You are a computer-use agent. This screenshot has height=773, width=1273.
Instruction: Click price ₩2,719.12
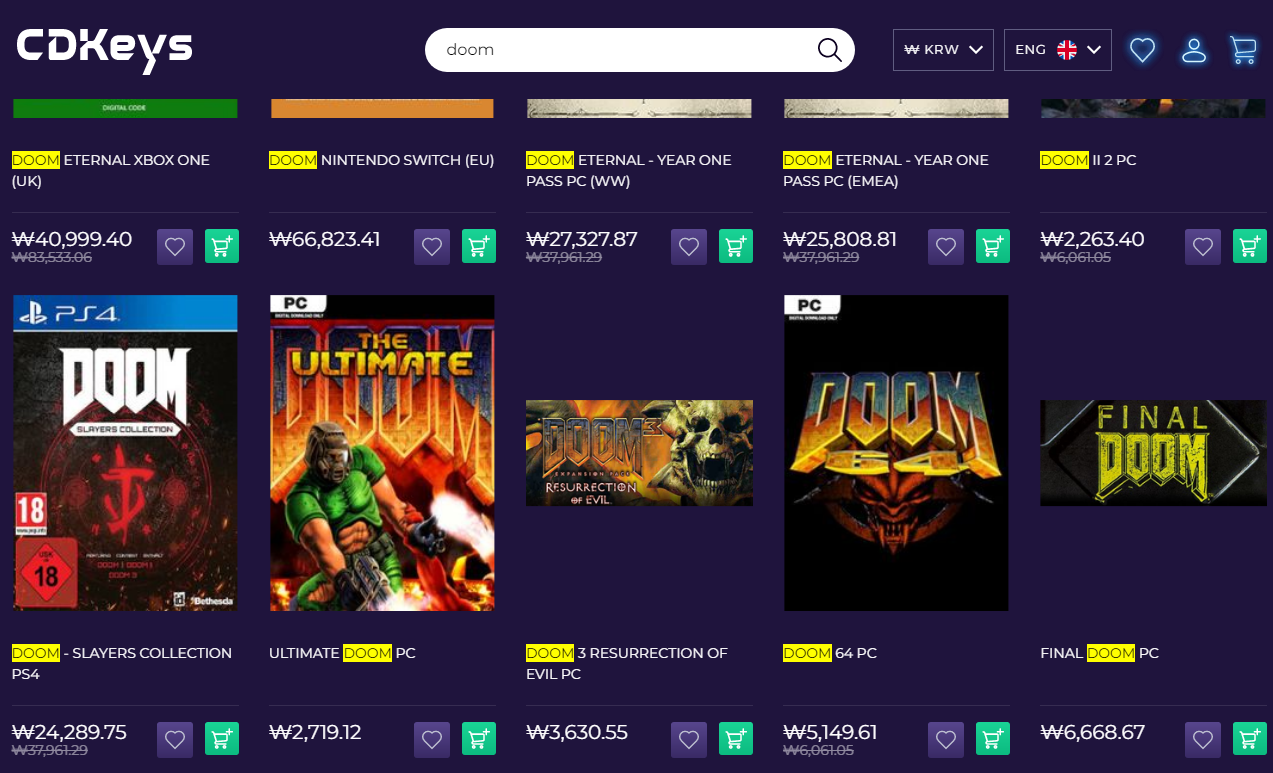(315, 733)
